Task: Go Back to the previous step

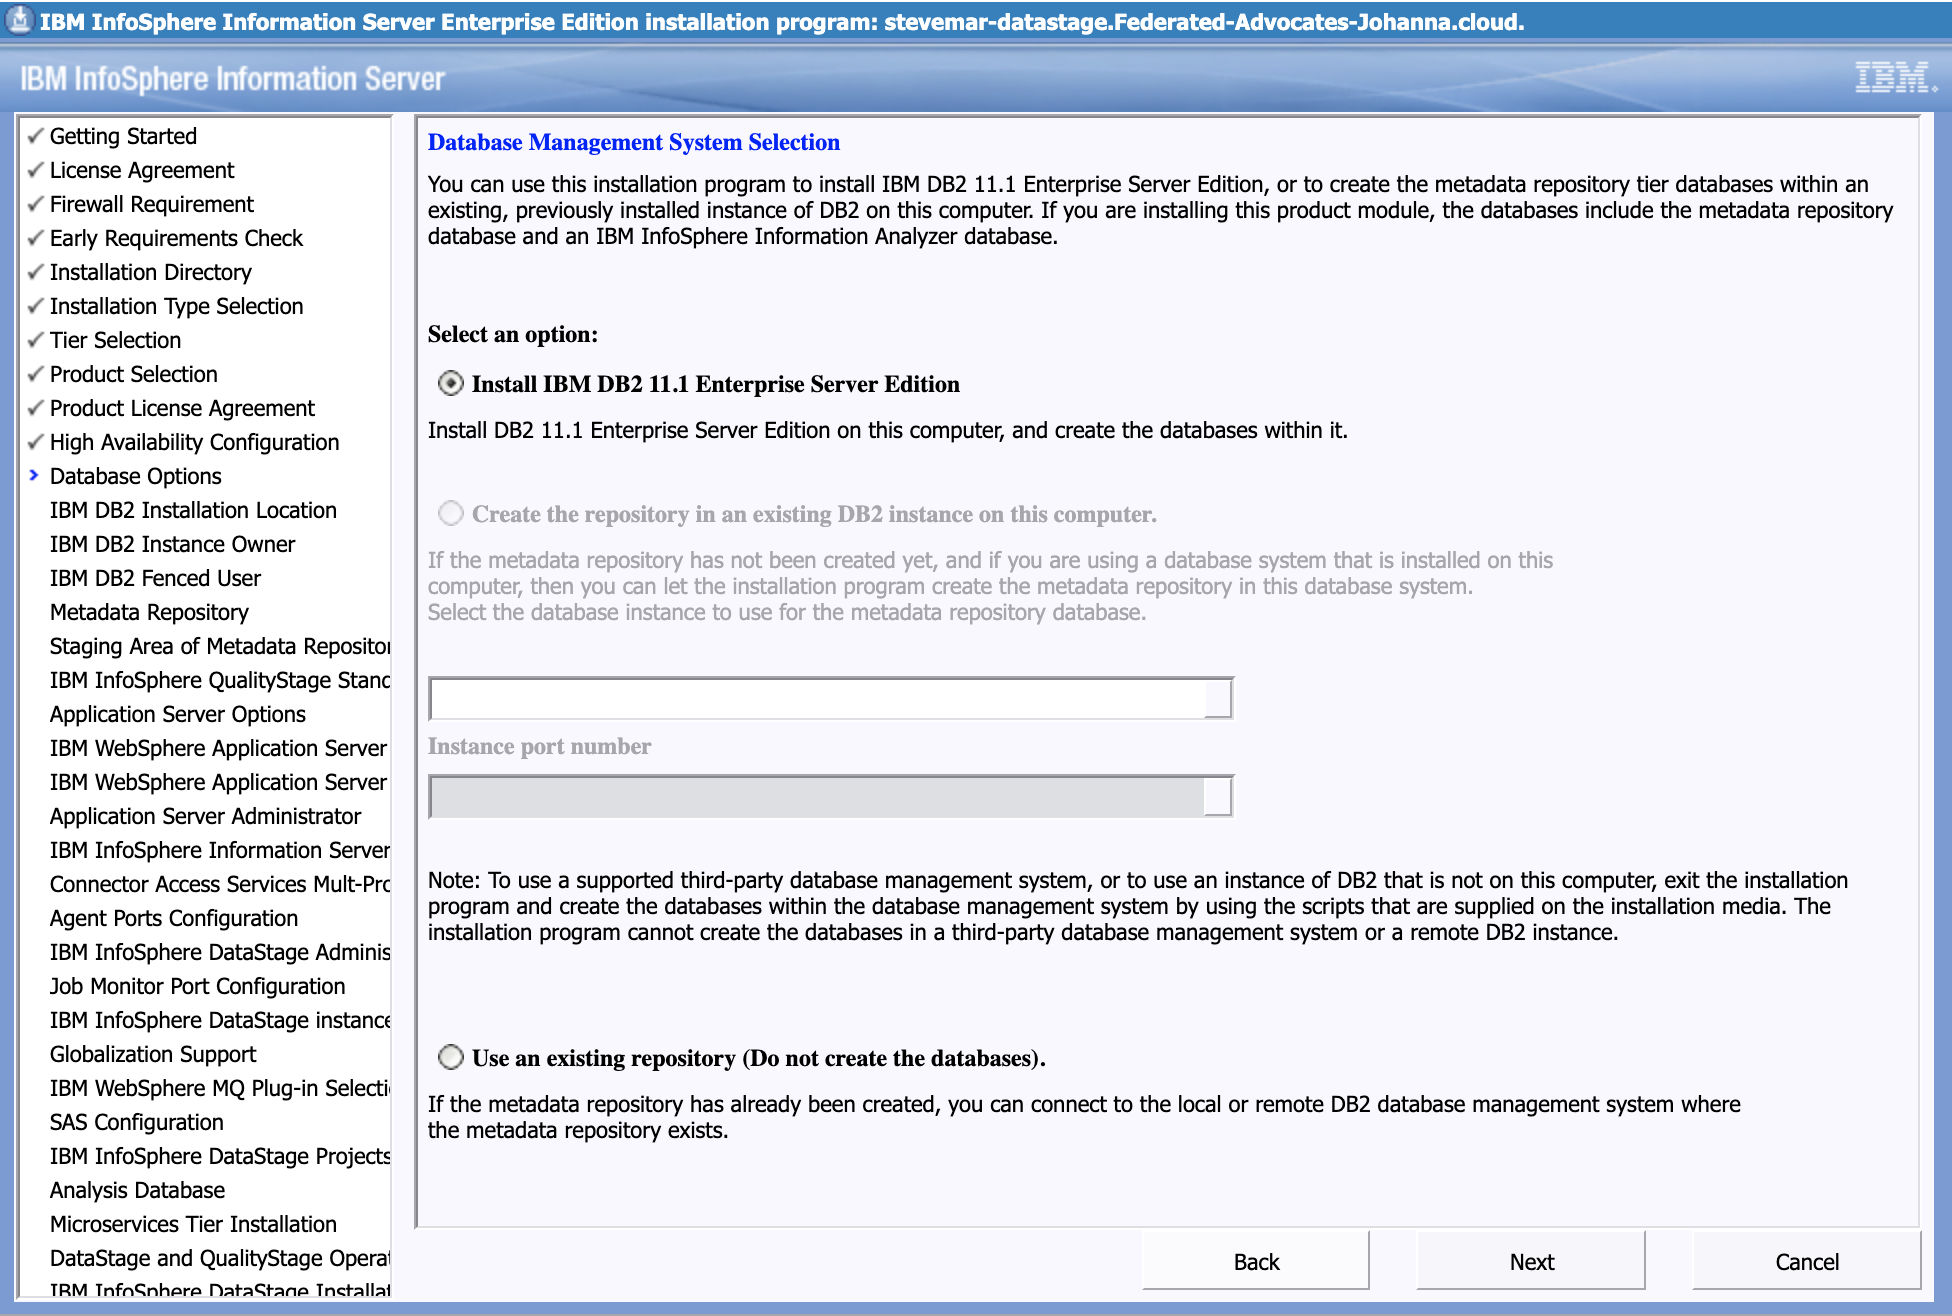Action: 1256,1262
